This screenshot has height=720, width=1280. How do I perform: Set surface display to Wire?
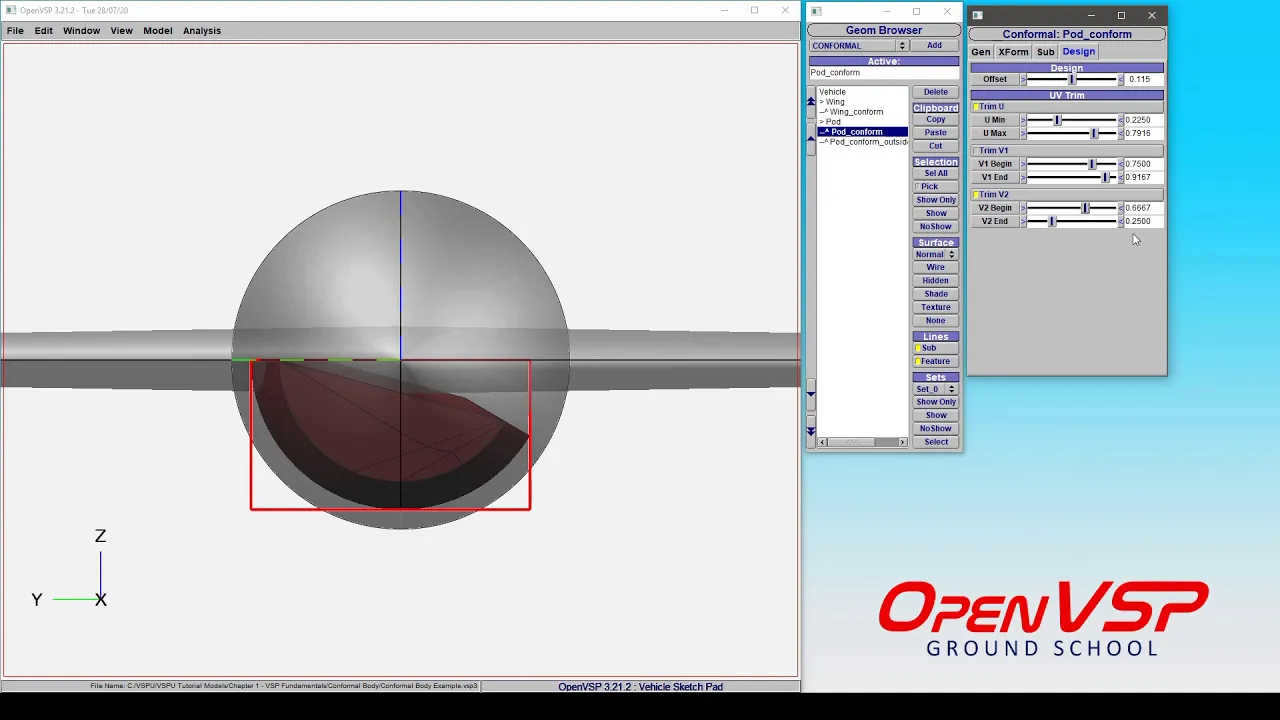936,268
